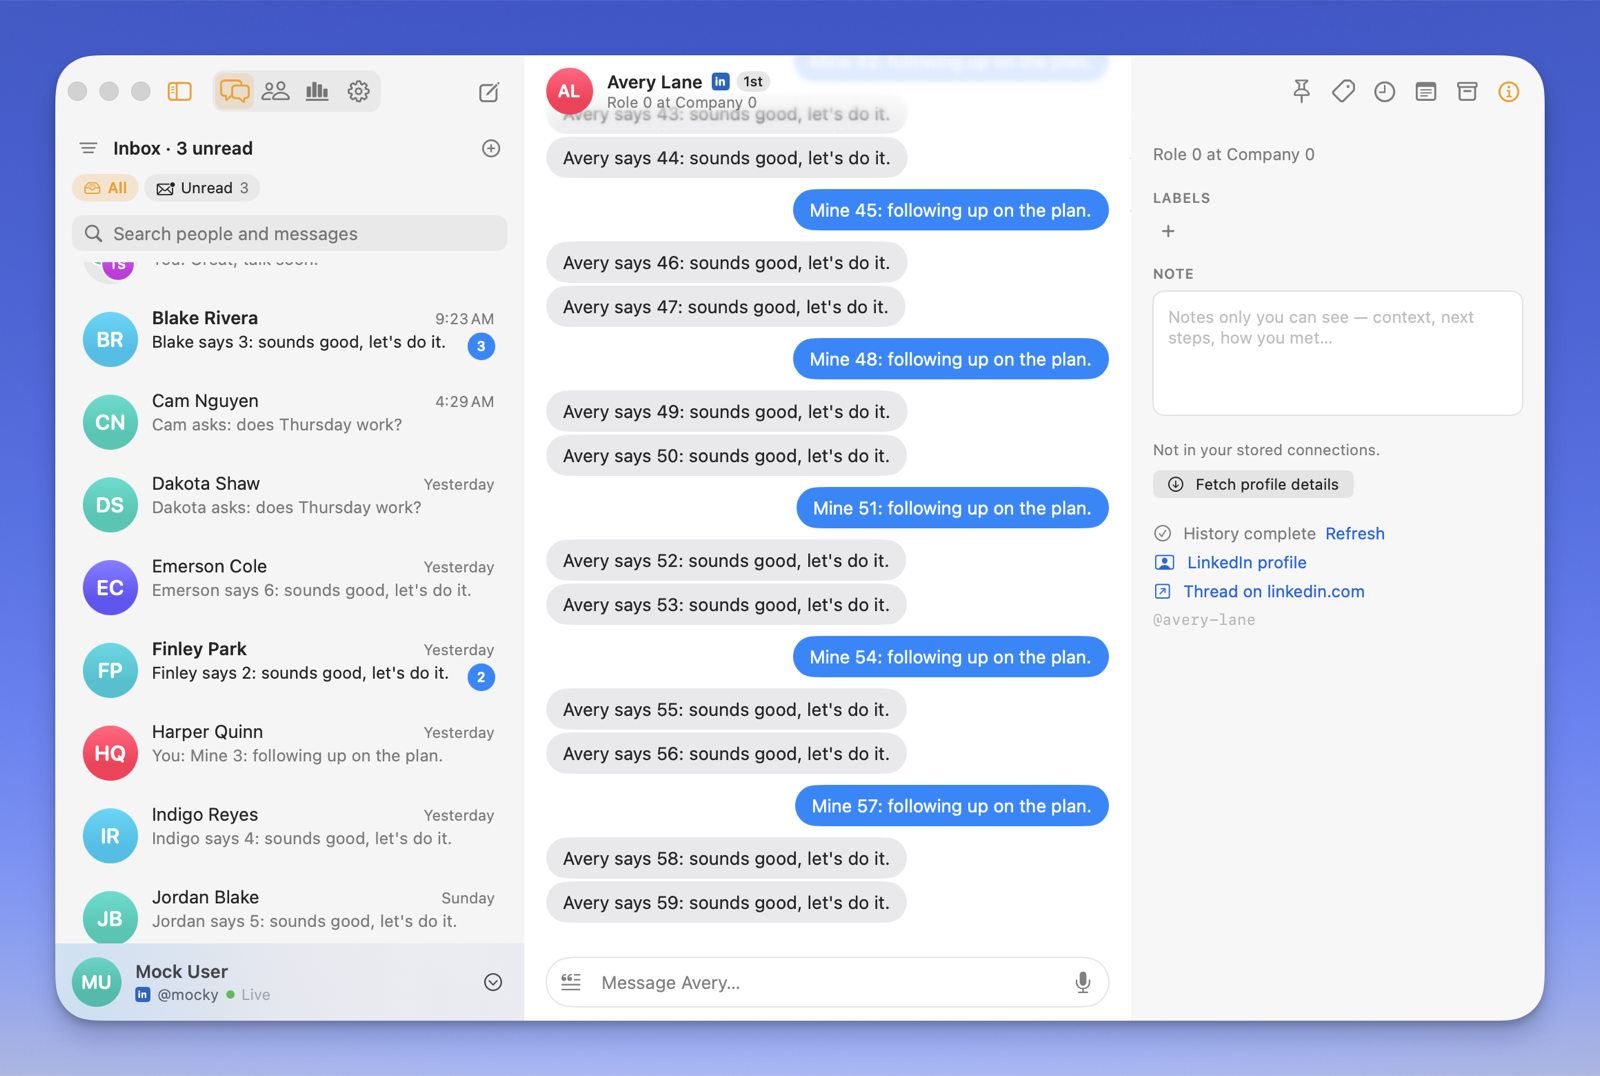Show only Unread conversations
1600x1076 pixels.
pyautogui.click(x=202, y=188)
